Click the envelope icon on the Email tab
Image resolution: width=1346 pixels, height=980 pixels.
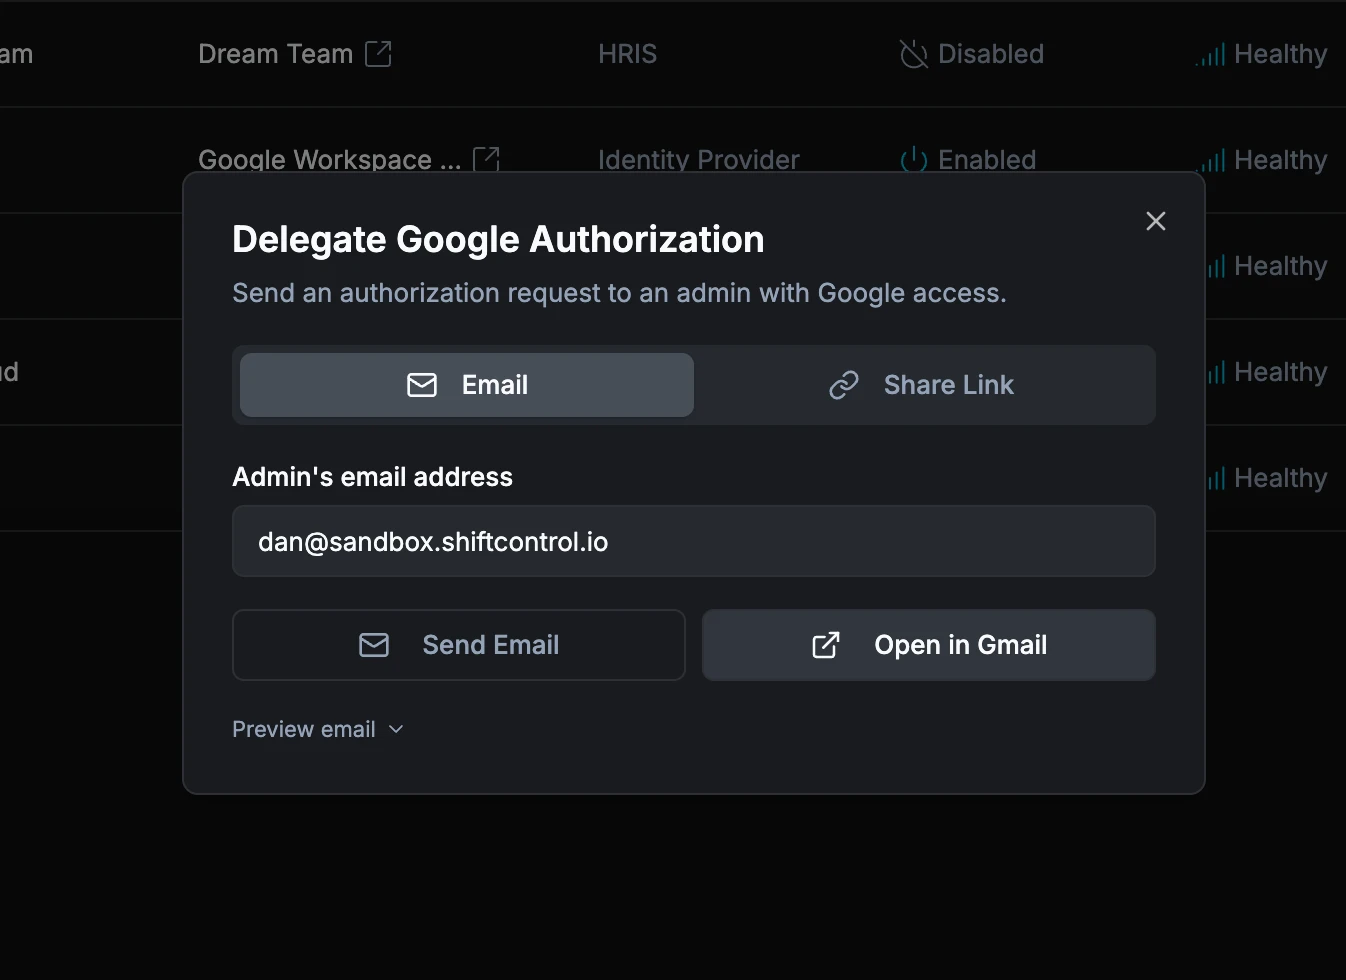coord(422,384)
